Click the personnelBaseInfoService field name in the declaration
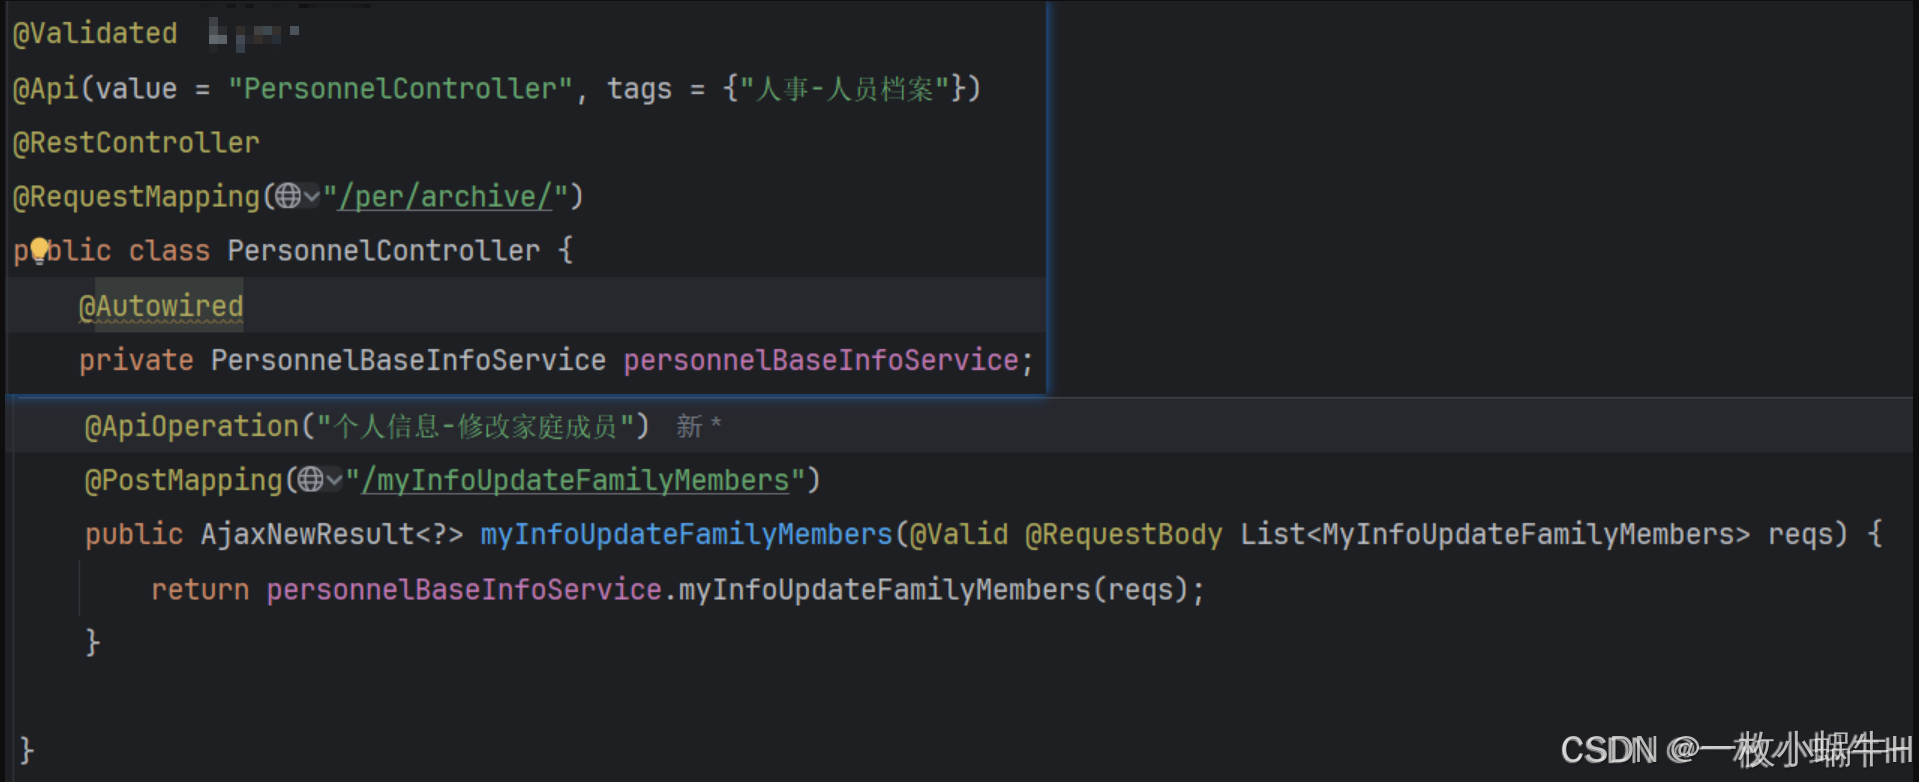This screenshot has width=1919, height=782. pyautogui.click(x=821, y=360)
